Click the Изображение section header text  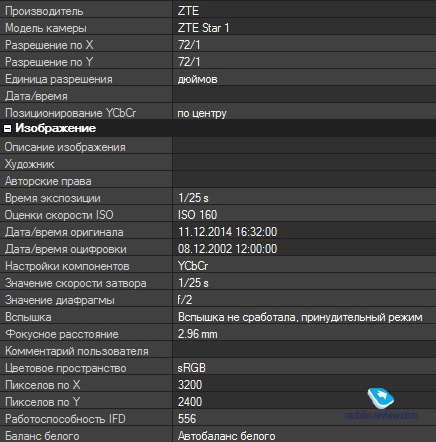point(56,128)
